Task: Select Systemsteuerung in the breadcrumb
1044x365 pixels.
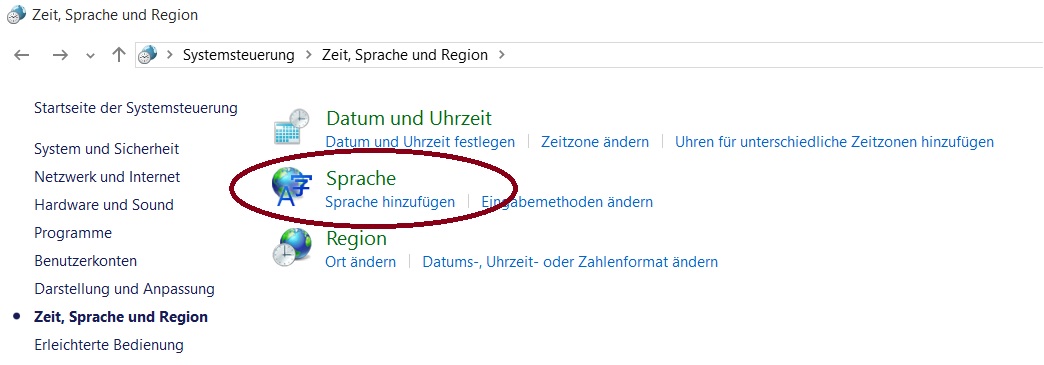Action: point(239,55)
